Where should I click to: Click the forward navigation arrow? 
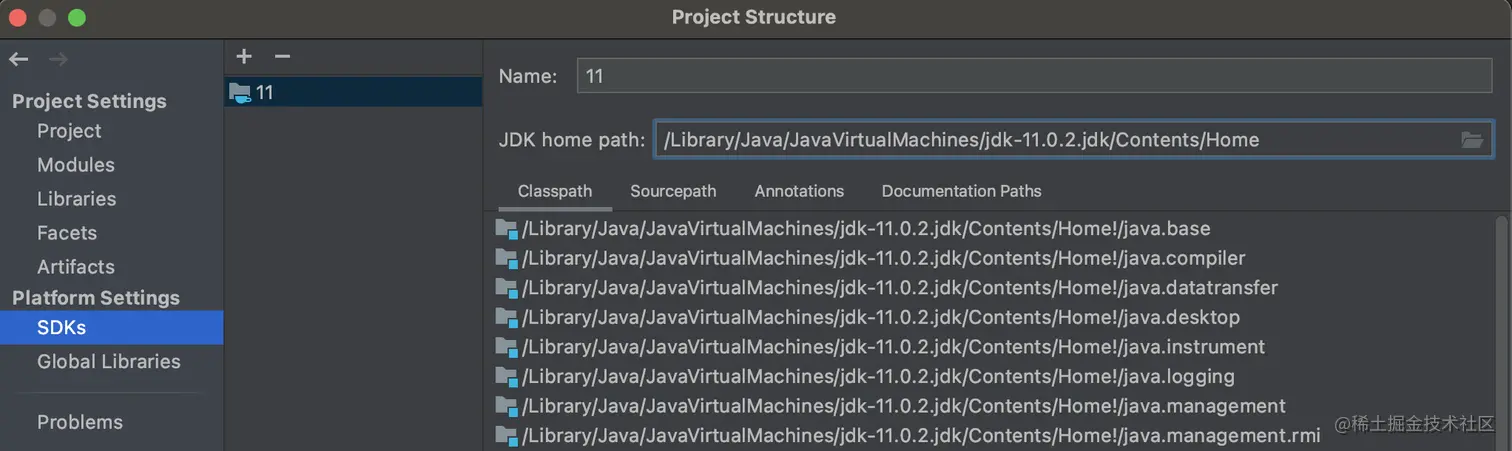click(58, 59)
